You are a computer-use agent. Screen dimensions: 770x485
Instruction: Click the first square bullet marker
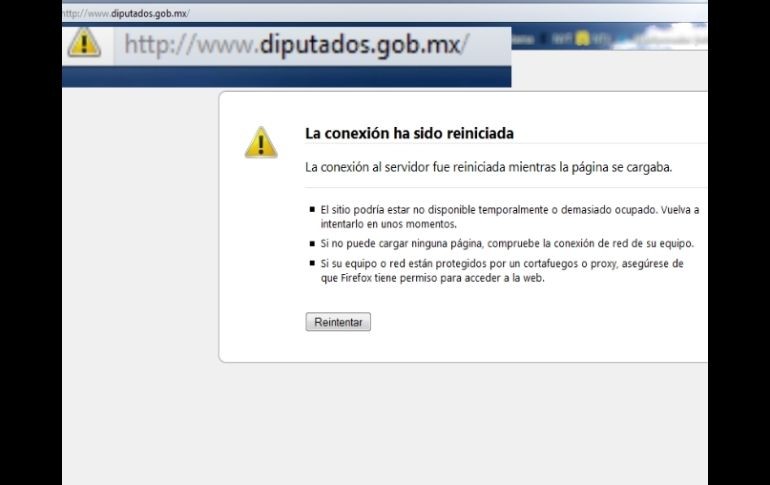311,210
